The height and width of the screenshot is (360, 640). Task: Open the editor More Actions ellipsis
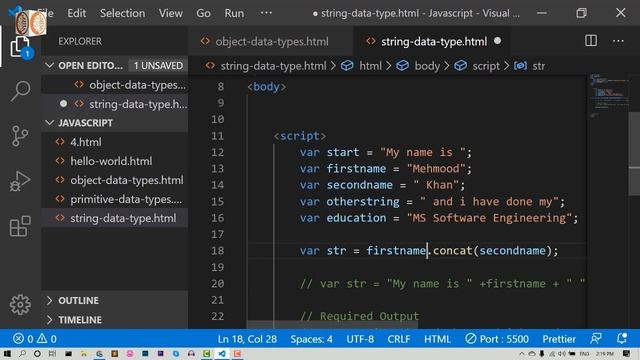pos(618,41)
